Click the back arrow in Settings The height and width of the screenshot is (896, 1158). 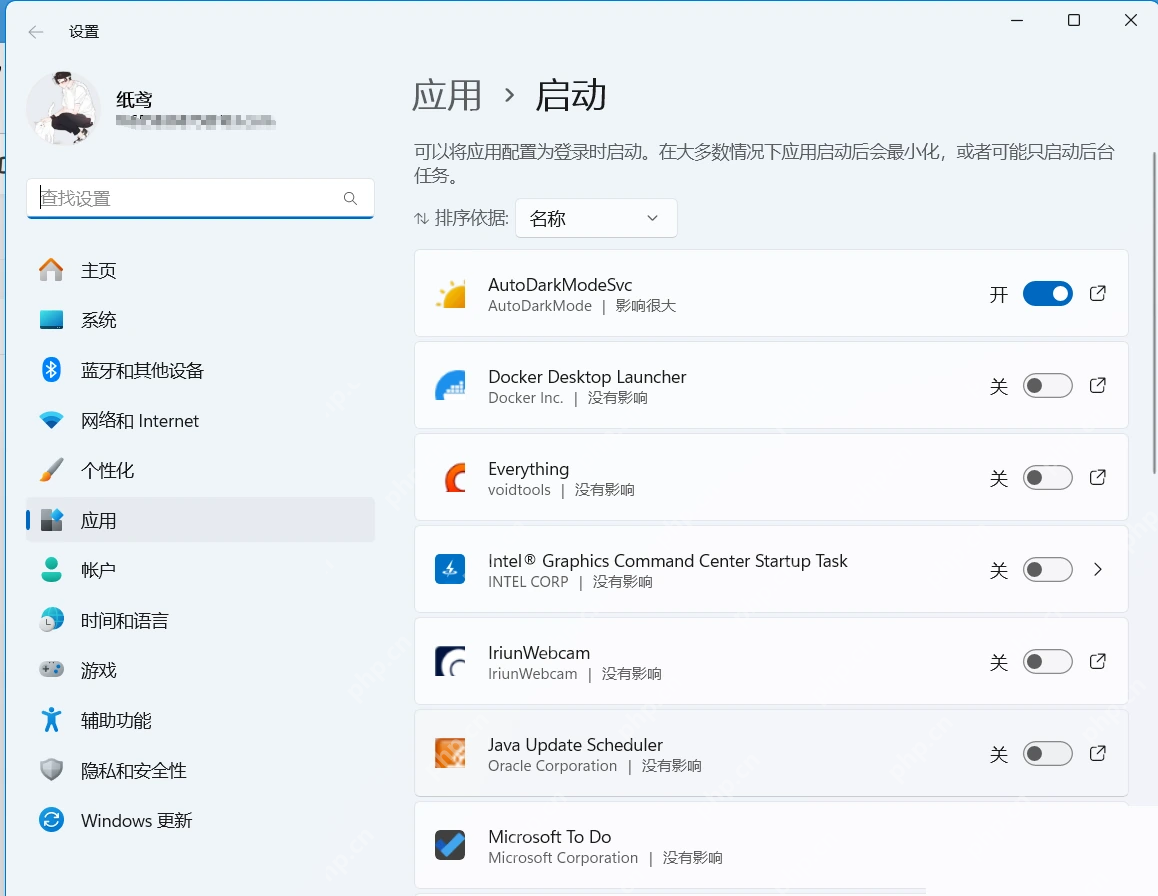[35, 32]
